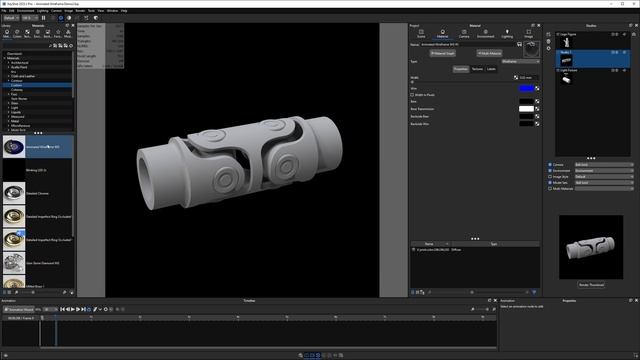Toggle the Multi-Materials checkbox
Screen dimensions: 640x360
(x=550, y=189)
